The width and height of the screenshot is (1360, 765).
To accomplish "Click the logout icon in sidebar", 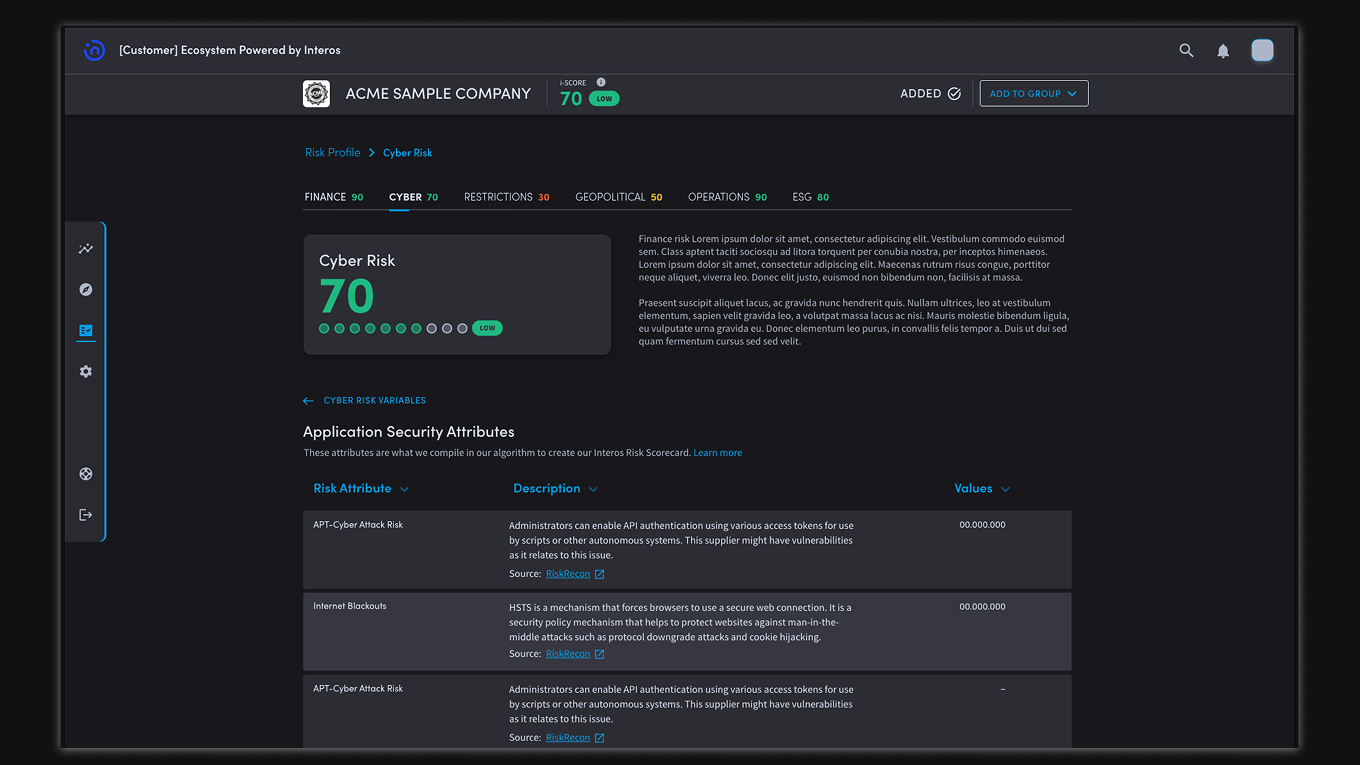I will [86, 515].
